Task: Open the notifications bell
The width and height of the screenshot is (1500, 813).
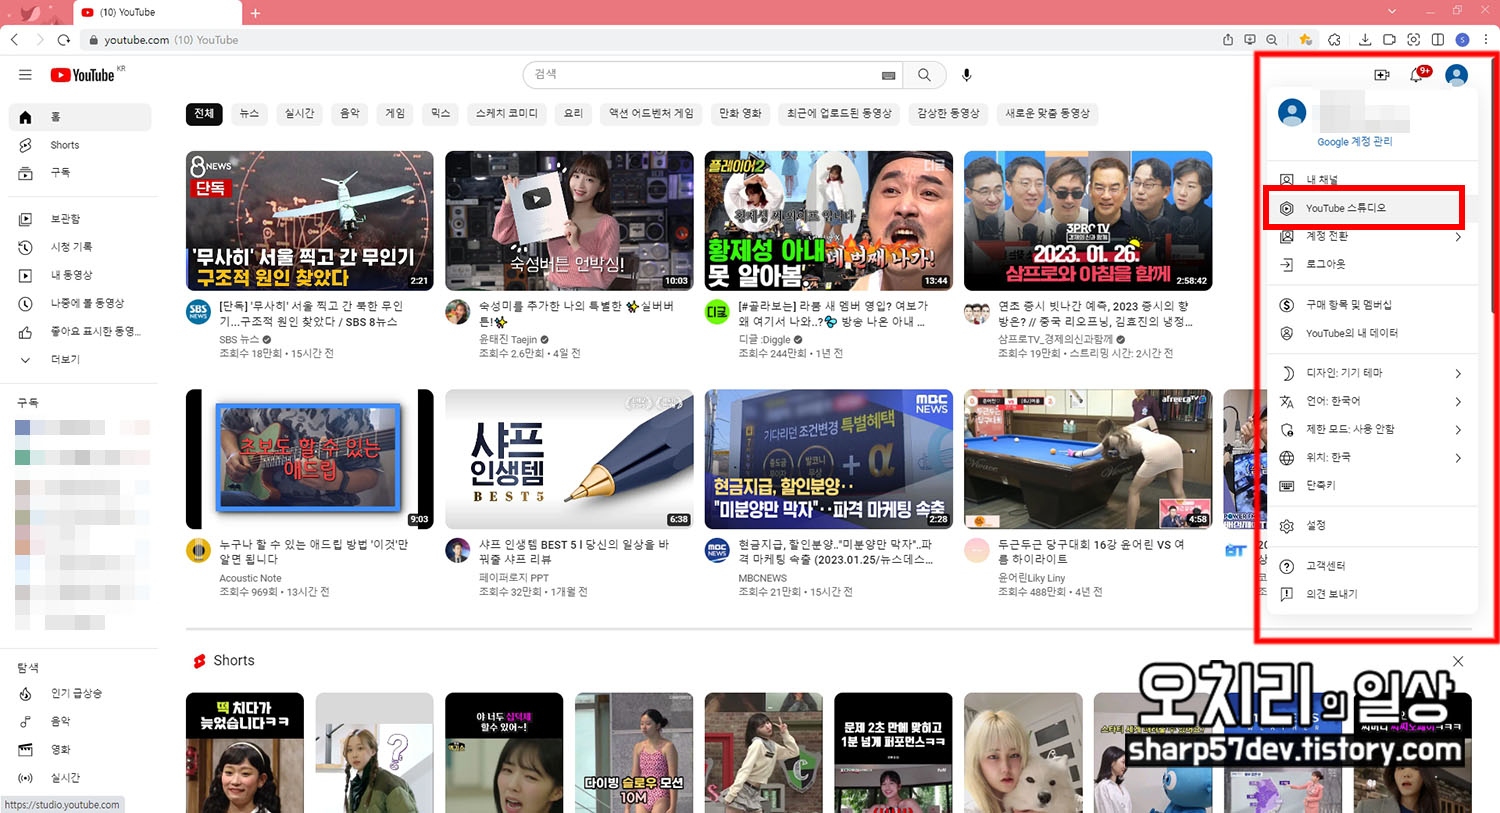Action: [1417, 75]
